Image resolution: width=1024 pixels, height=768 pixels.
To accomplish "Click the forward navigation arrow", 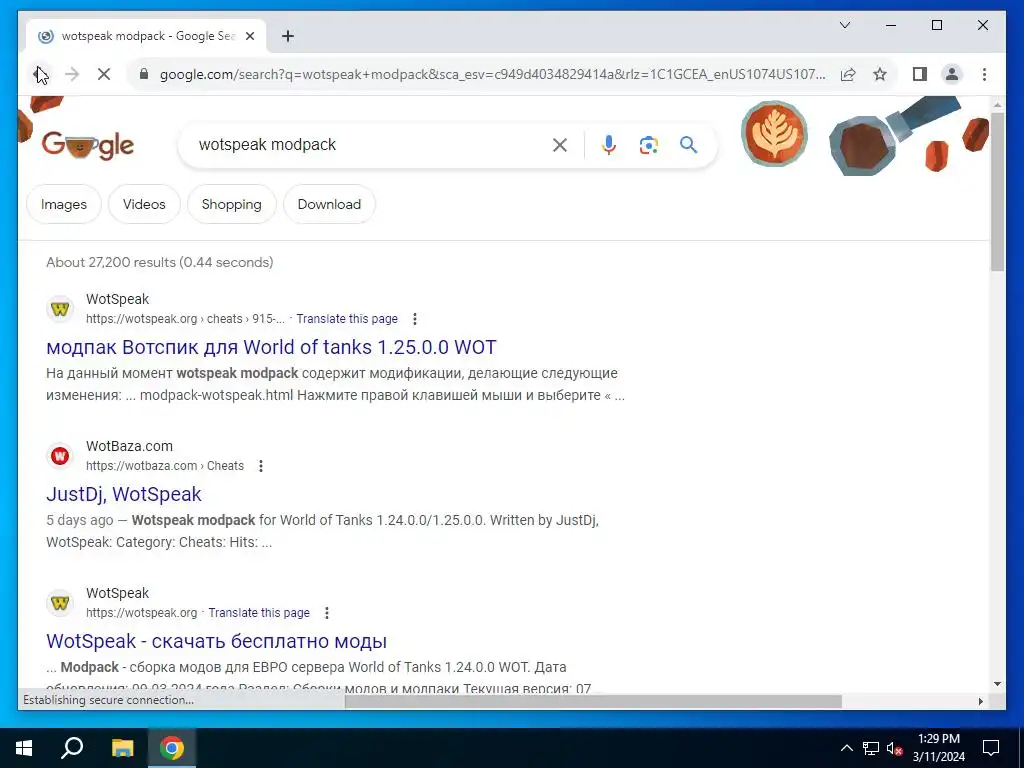I will click(x=72, y=74).
